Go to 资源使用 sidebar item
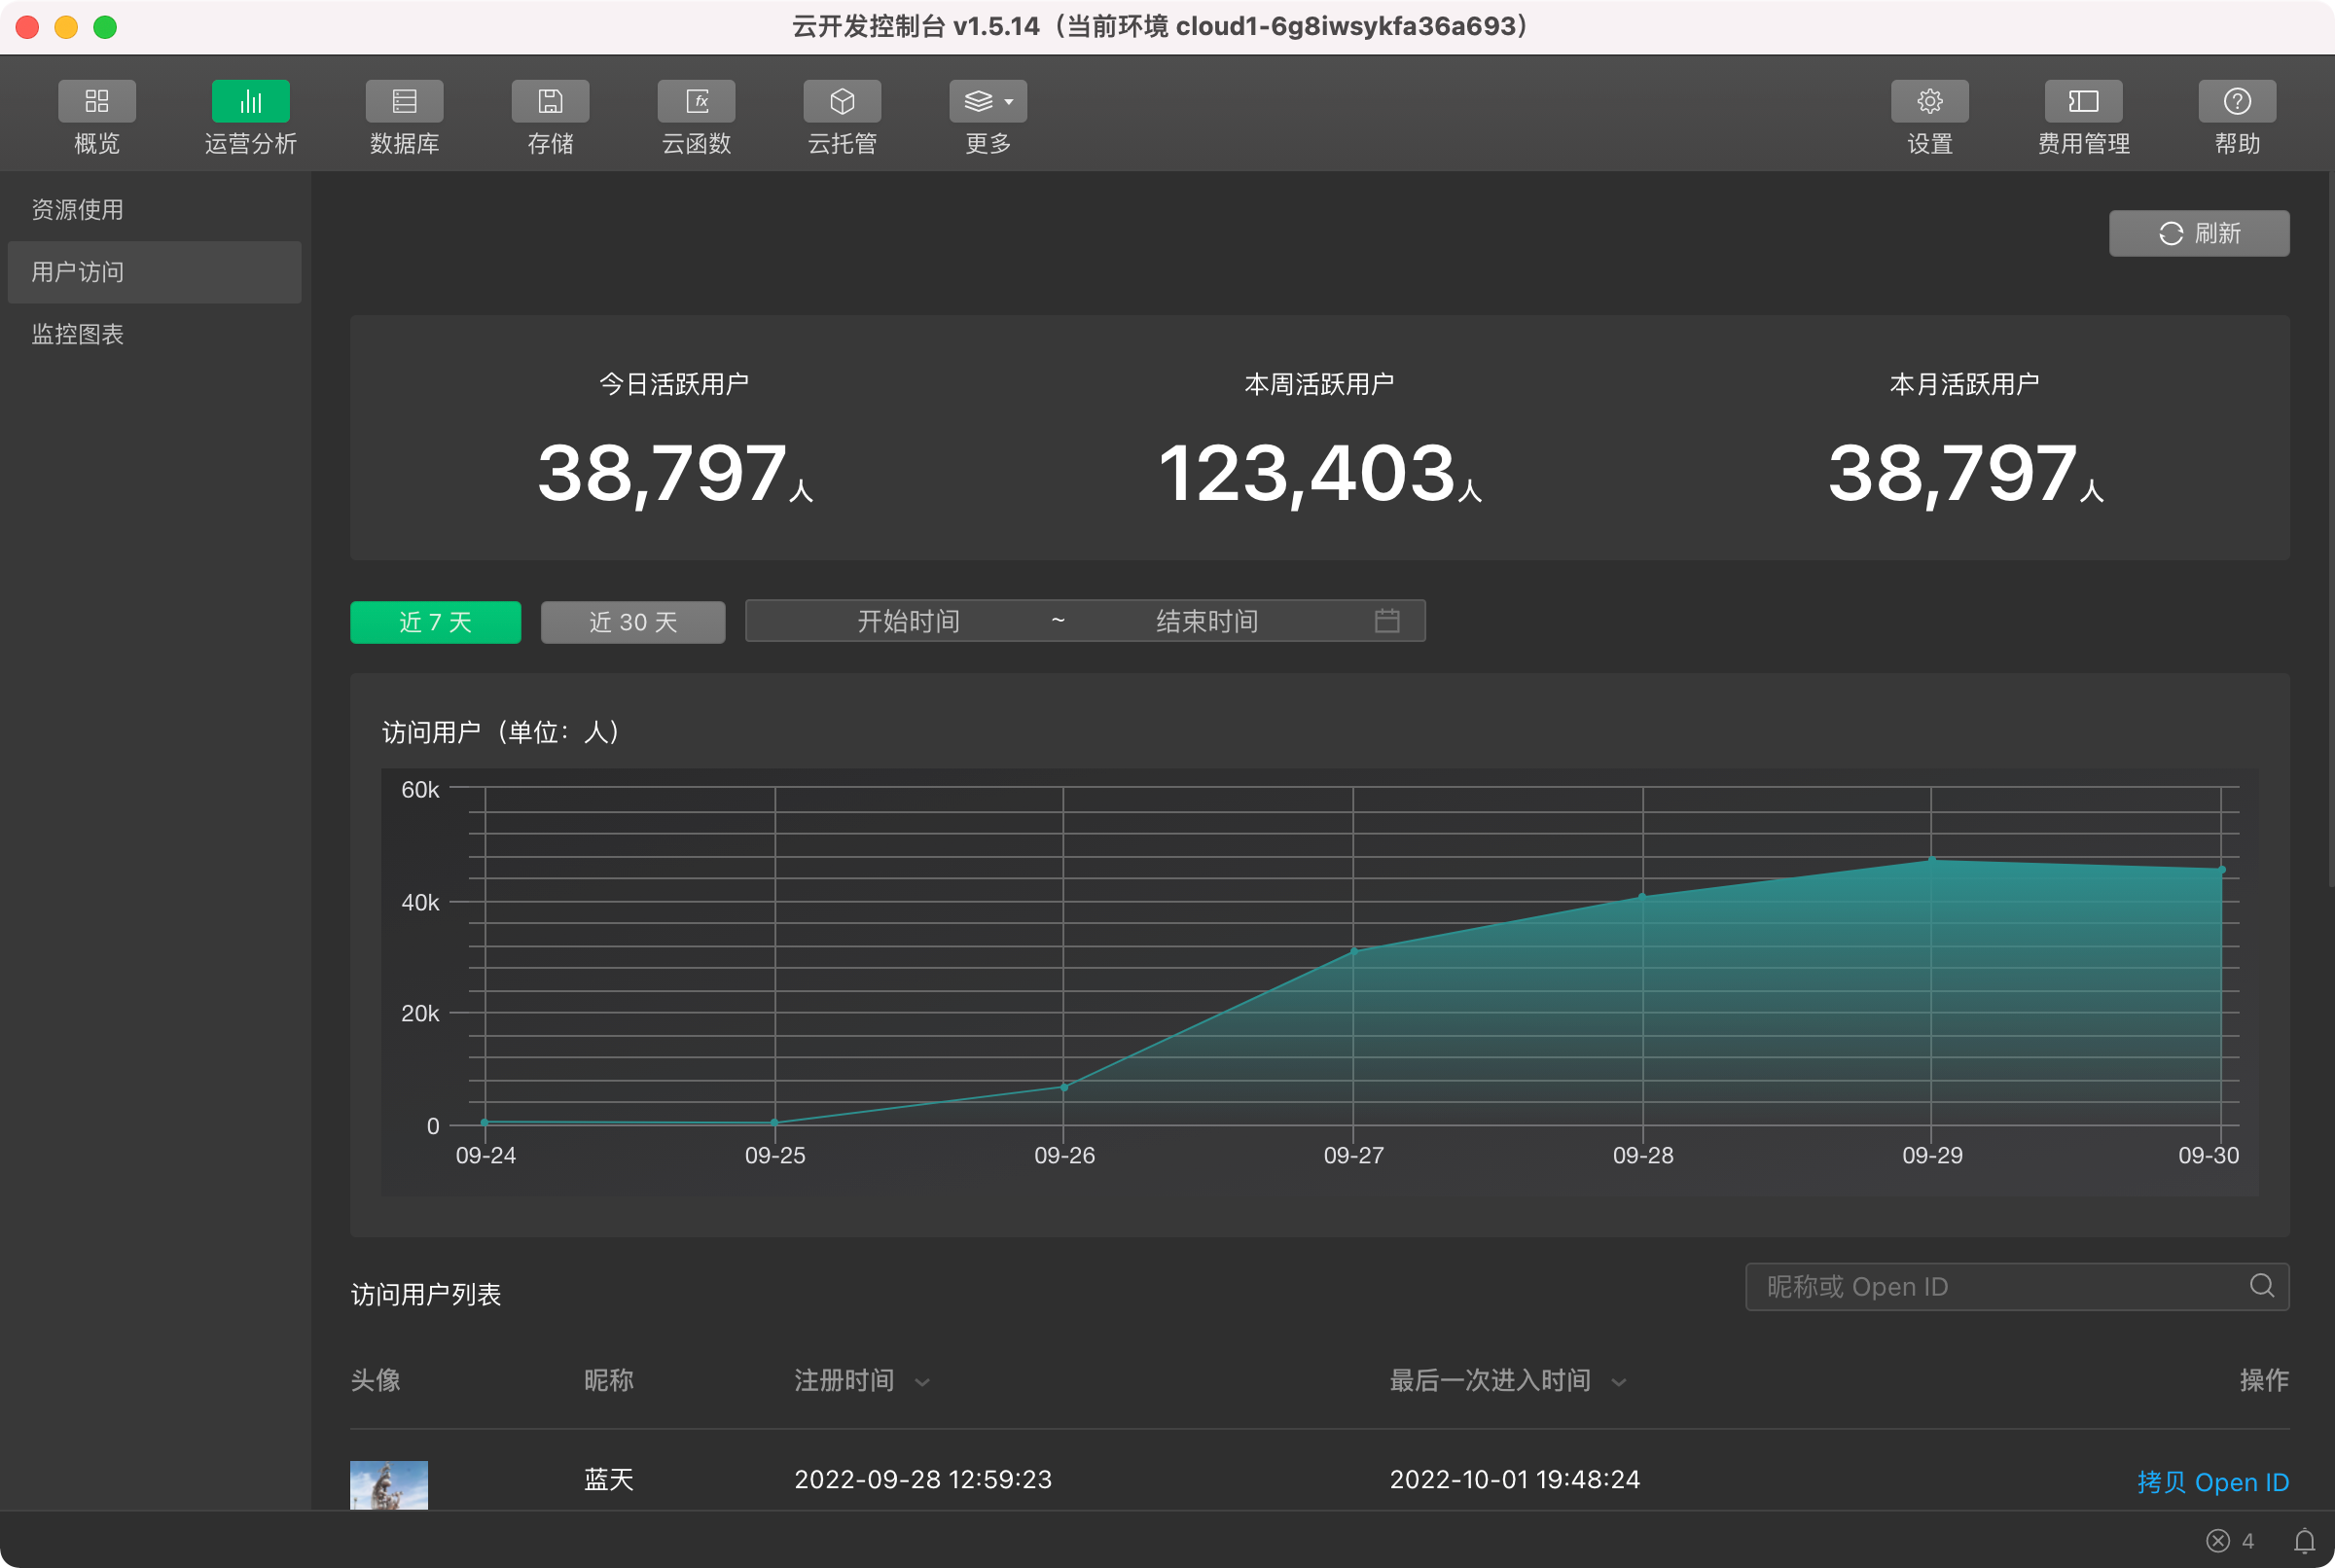 pyautogui.click(x=78, y=210)
